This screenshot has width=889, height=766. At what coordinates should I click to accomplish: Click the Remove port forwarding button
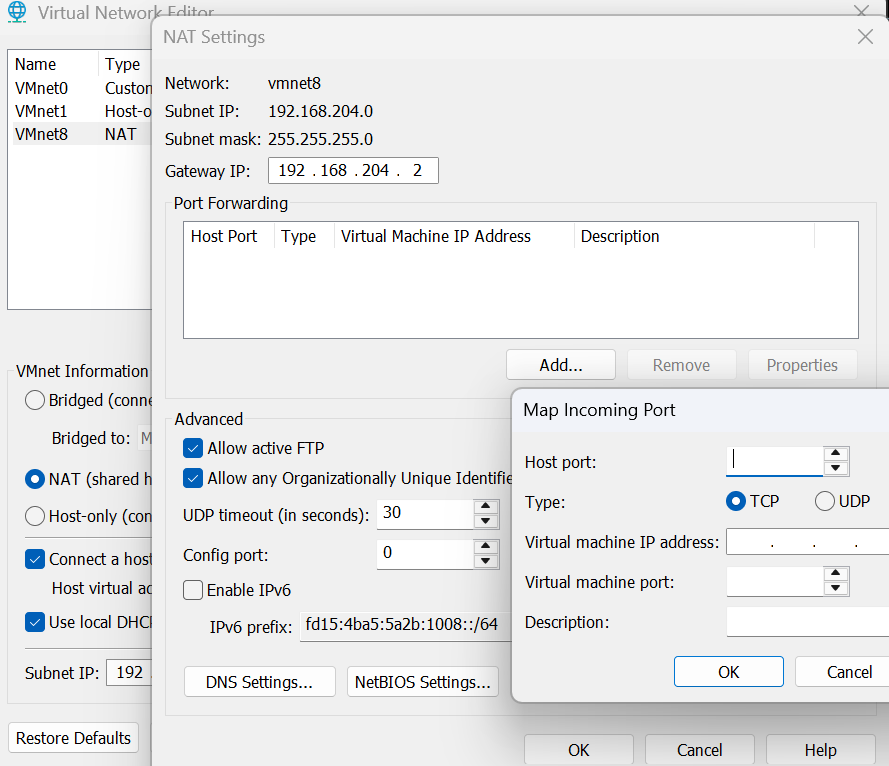tap(681, 365)
